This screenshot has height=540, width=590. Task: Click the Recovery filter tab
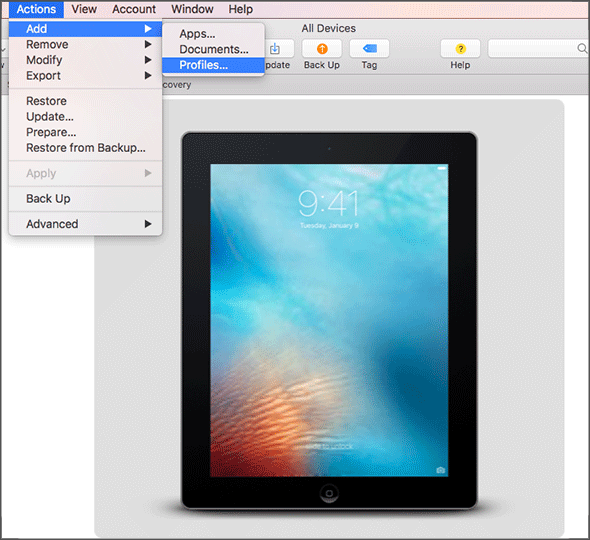point(177,85)
